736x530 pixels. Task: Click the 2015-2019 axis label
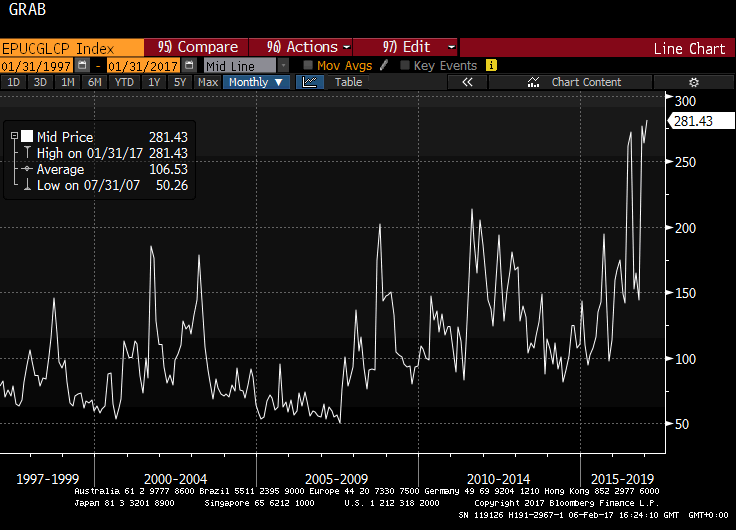coord(622,479)
